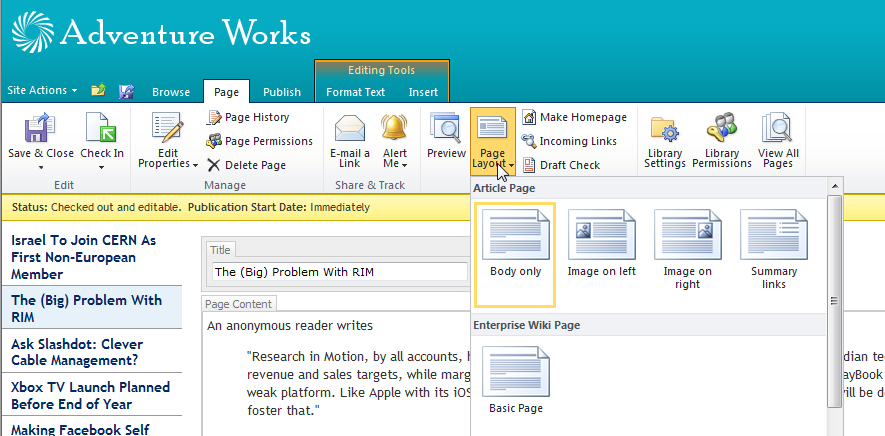Viewport: 885px width, 436px height.
Task: Click the Save & Close floppy disk icon
Action: pyautogui.click(x=40, y=127)
